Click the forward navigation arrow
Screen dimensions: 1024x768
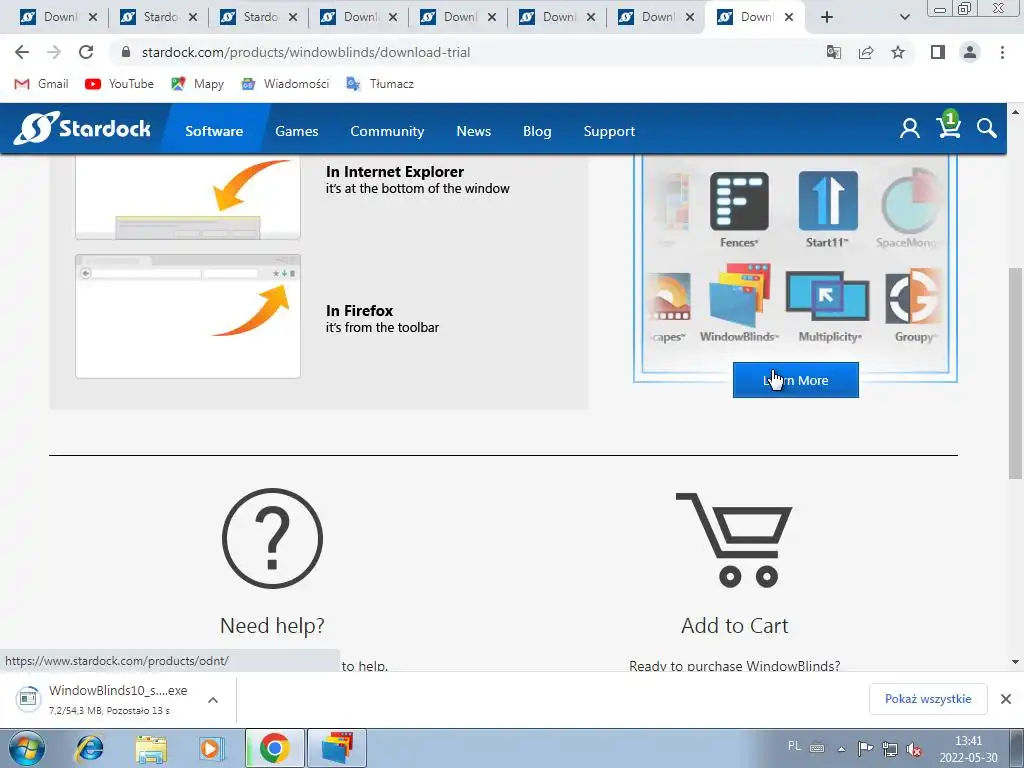[54, 52]
